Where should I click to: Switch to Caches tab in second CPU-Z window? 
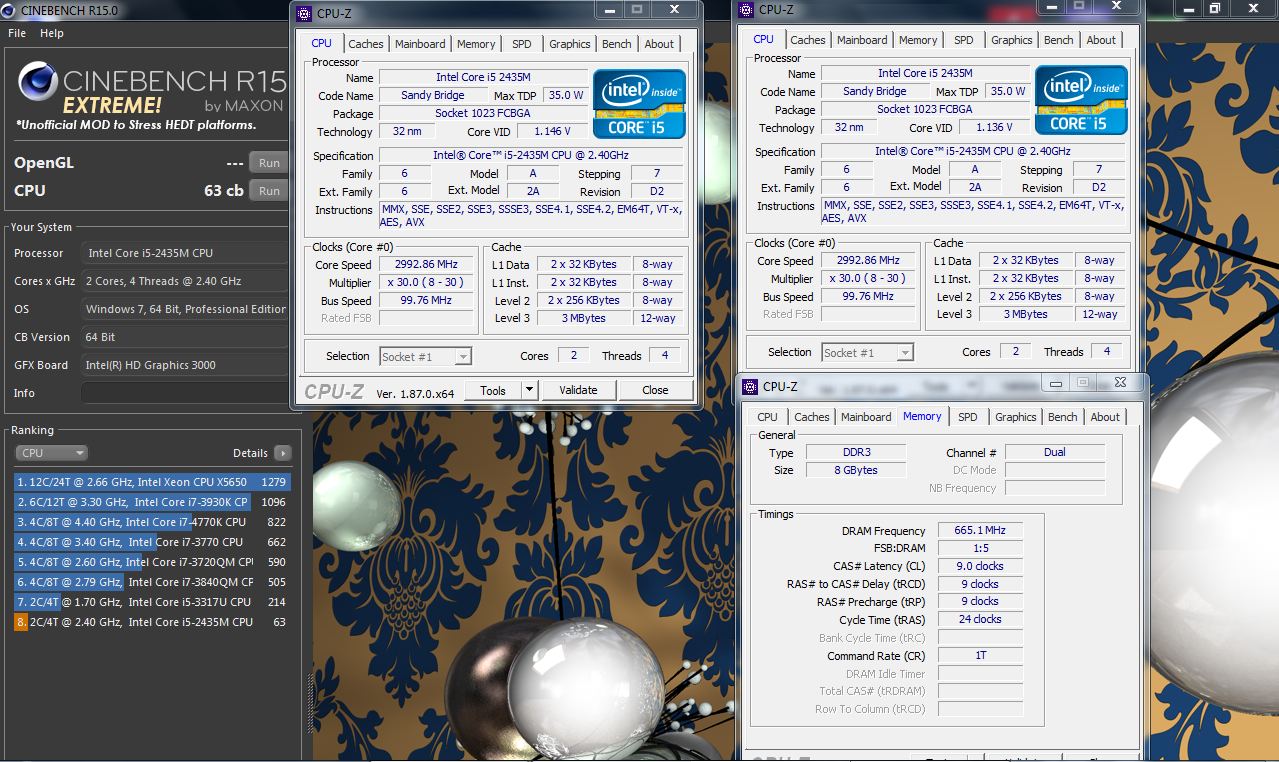[808, 40]
